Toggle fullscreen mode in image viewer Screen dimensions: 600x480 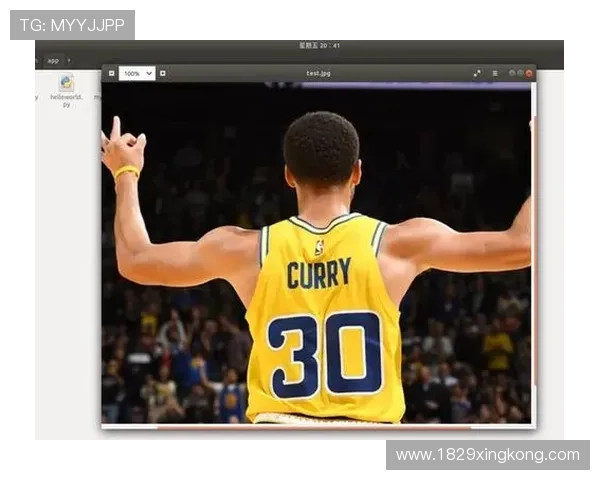click(x=477, y=73)
